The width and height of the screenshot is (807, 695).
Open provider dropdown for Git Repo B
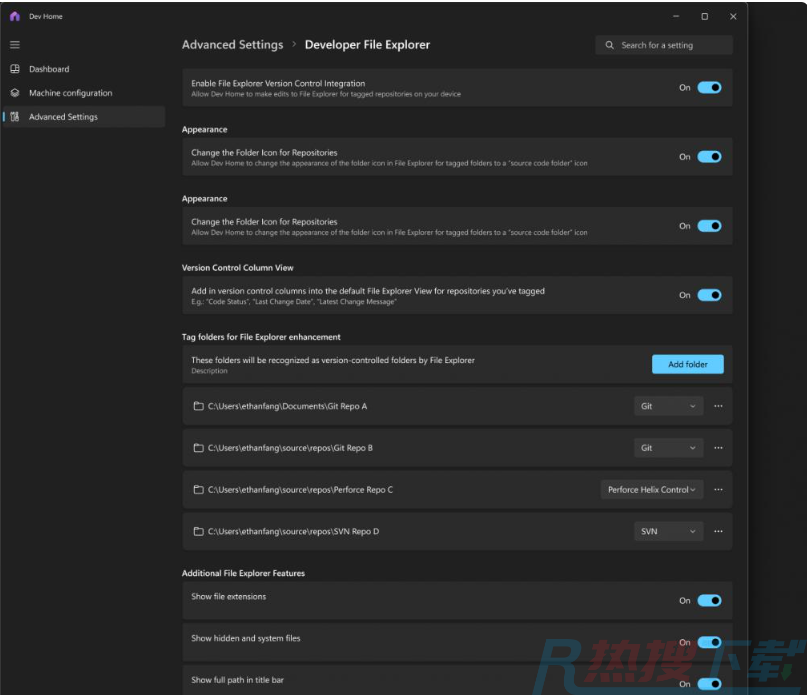(668, 448)
